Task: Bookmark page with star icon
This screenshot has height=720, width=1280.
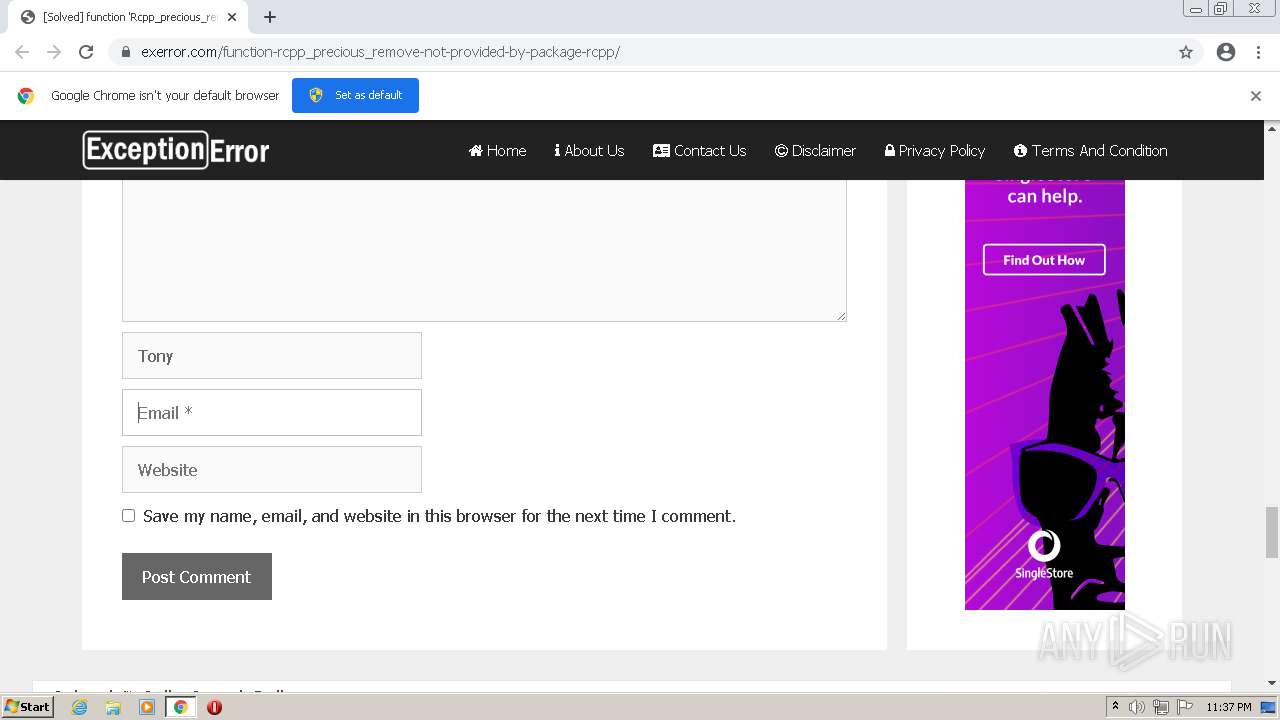Action: [1186, 52]
